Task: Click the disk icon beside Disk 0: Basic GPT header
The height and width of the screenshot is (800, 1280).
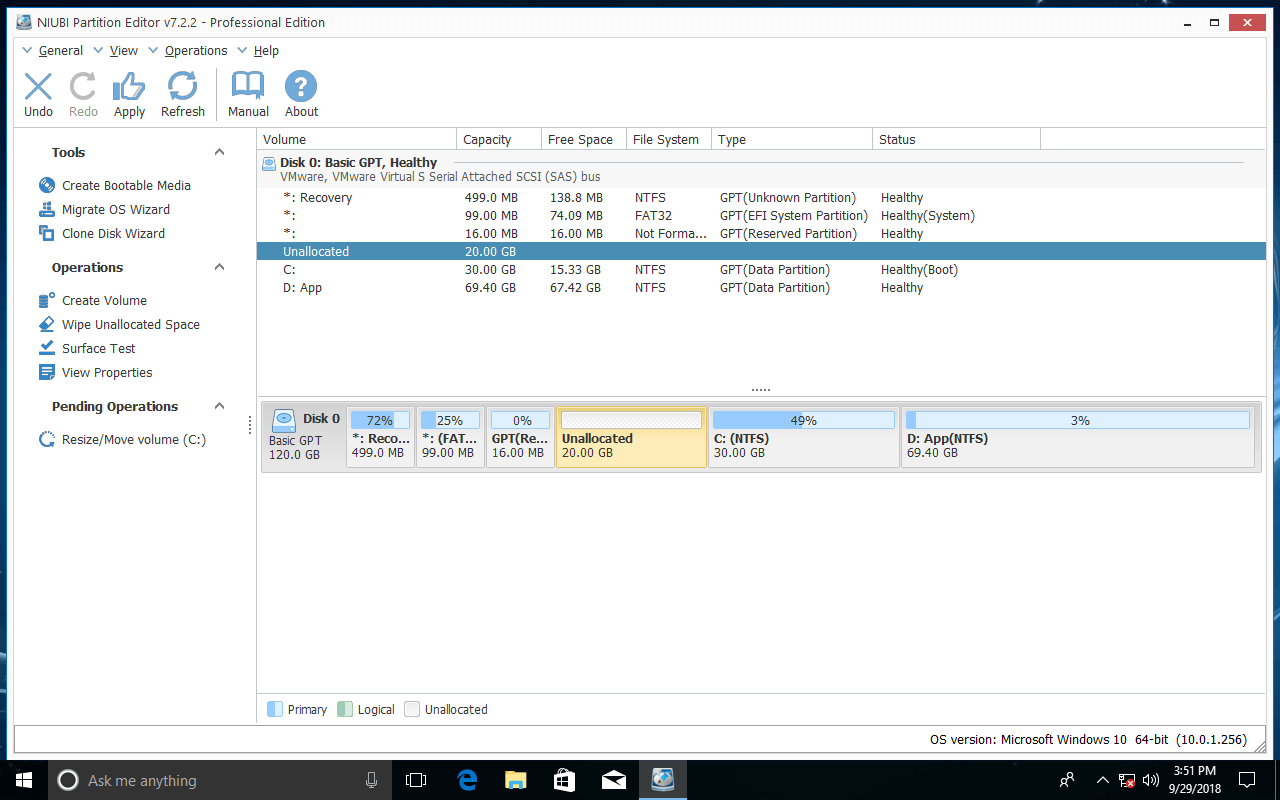Action: click(269, 163)
